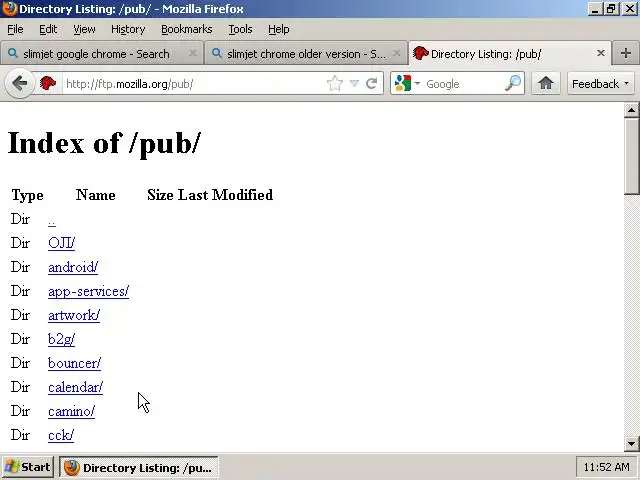Close the slimjet google chrome tab
The image size is (640, 480).
[193, 53]
